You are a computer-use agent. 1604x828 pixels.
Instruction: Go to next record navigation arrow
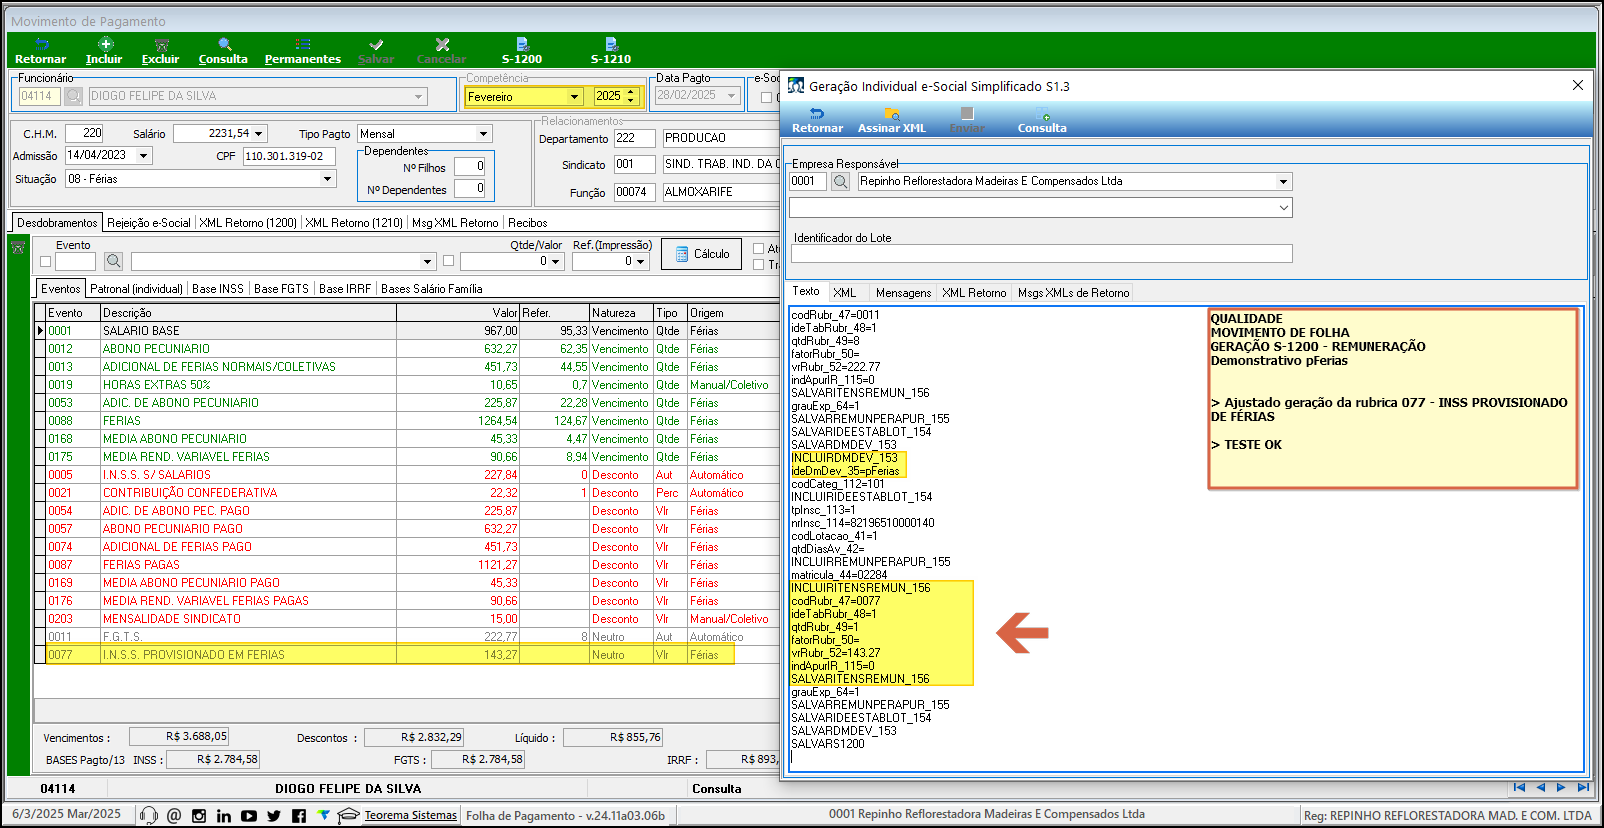pos(1561,788)
